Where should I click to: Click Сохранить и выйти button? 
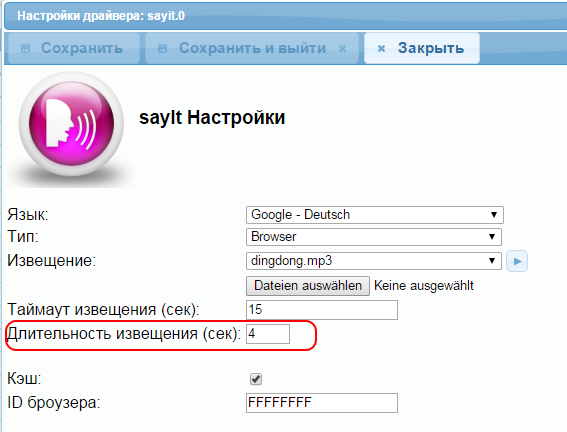[252, 48]
